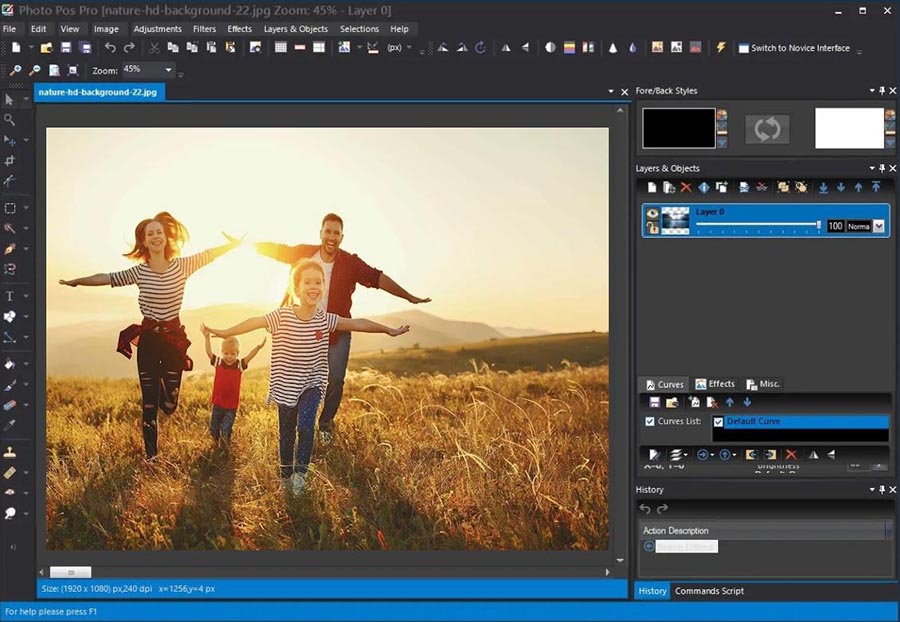This screenshot has width=900, height=622.
Task: Toggle the Switch to Novice Interface checkbox
Action: [743, 48]
